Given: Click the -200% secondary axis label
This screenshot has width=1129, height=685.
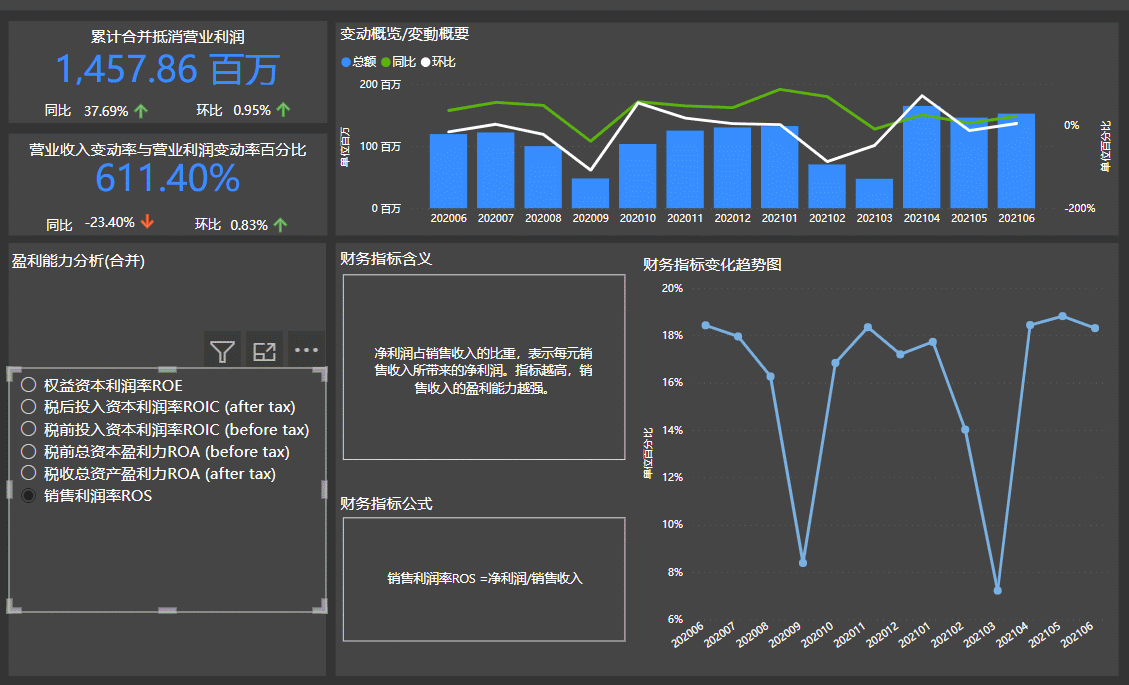Looking at the screenshot, I should coord(1080,208).
